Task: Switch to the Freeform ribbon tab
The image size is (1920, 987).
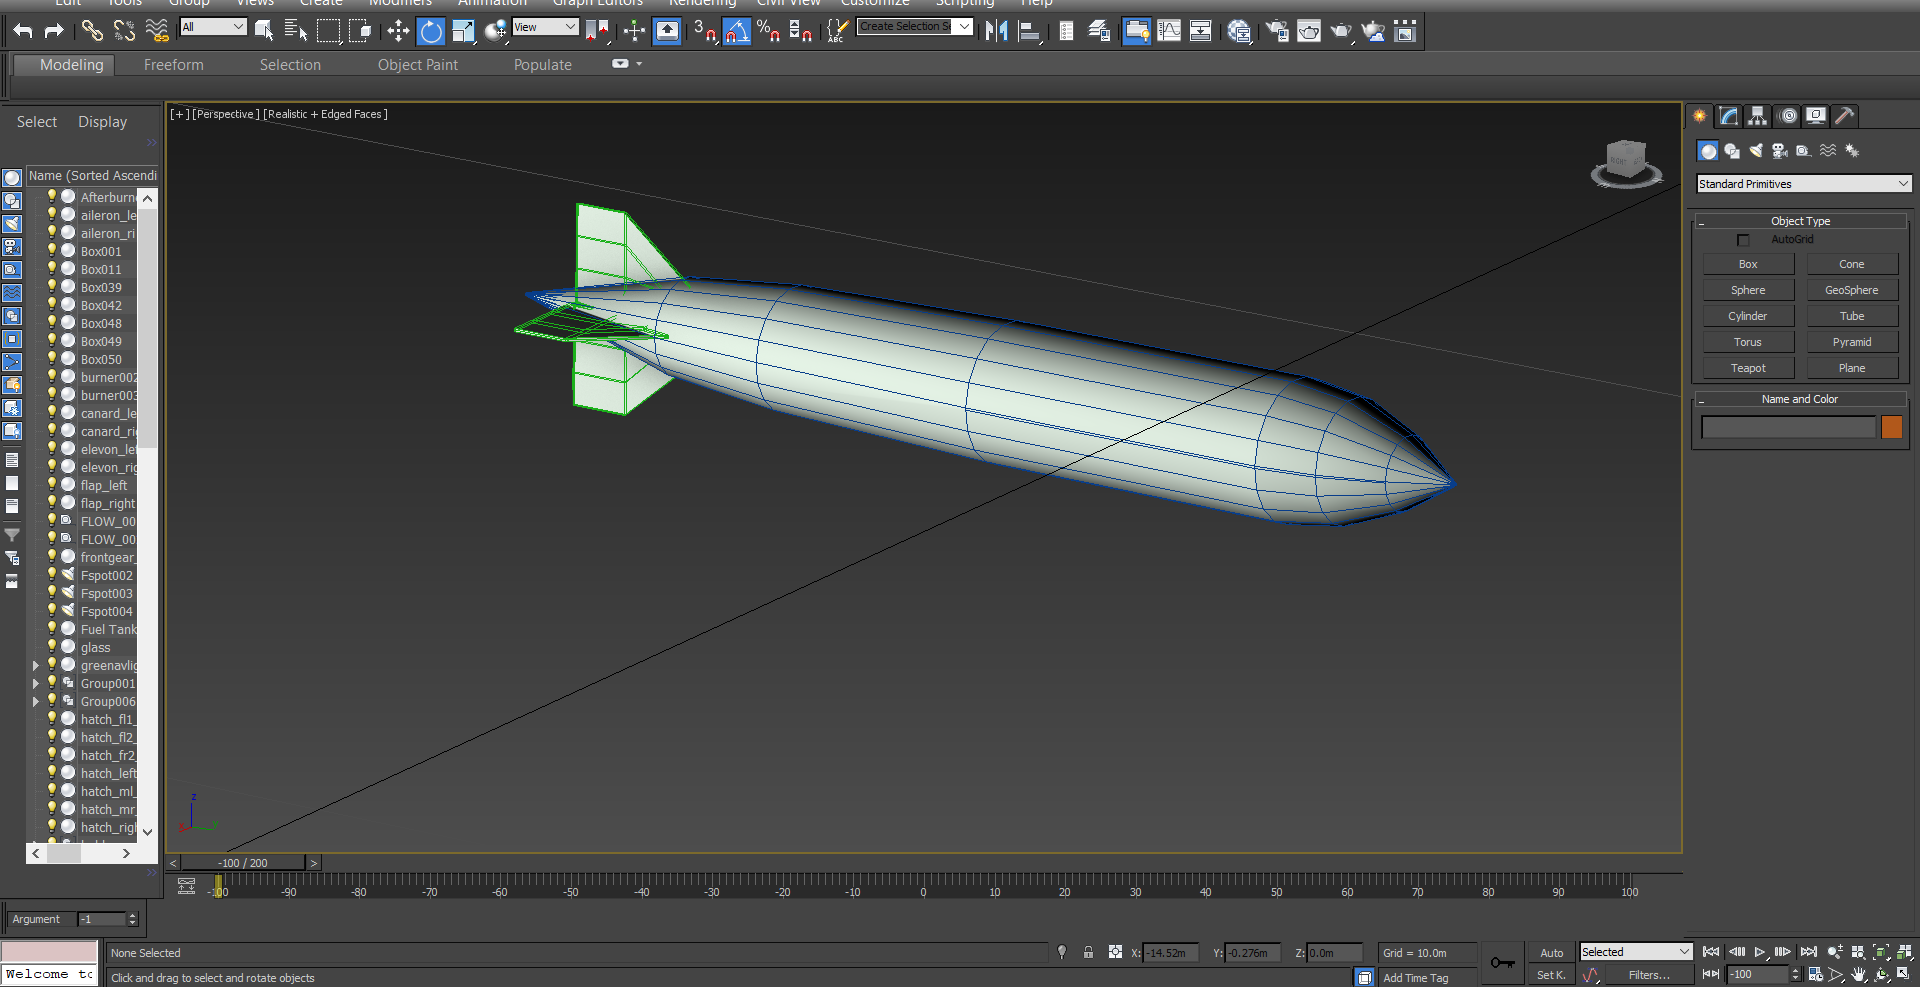Action: (174, 65)
